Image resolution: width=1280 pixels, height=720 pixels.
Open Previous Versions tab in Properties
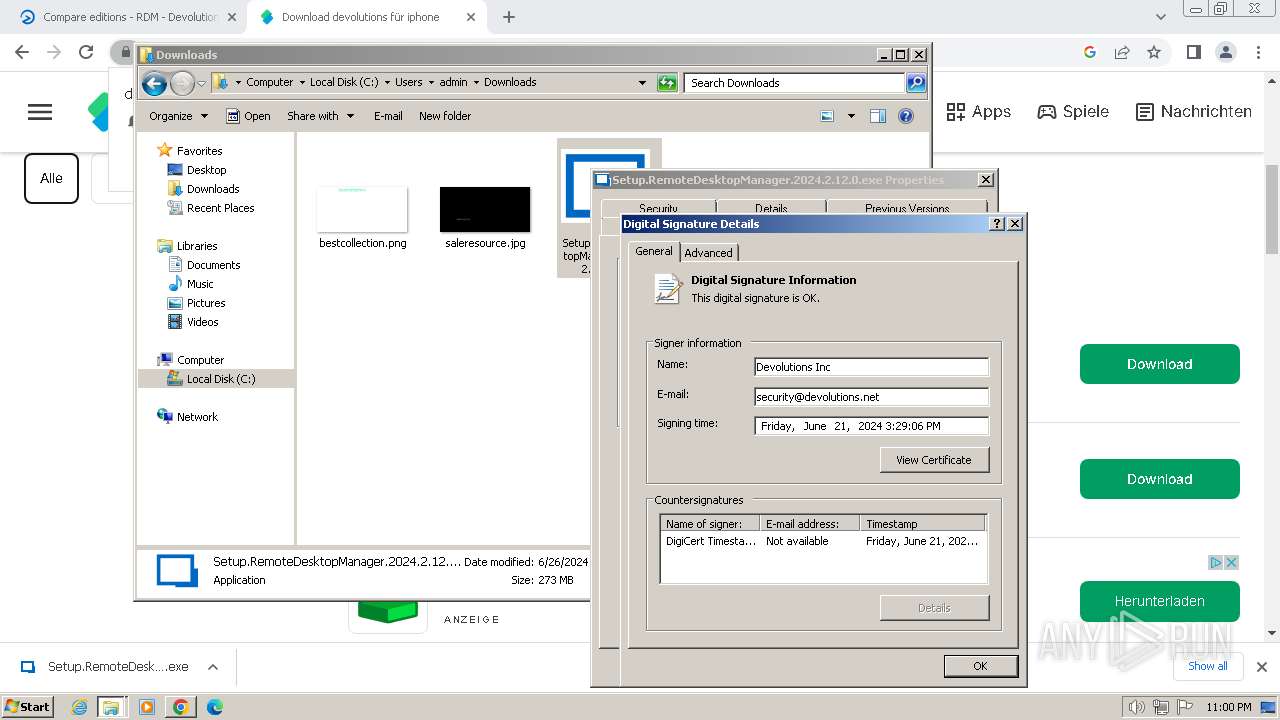click(907, 208)
